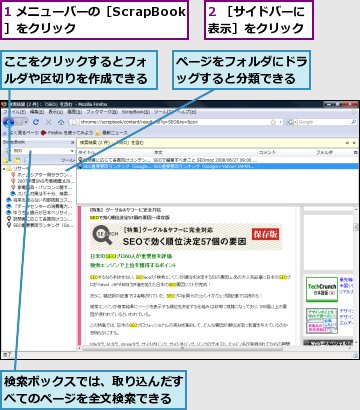Screen dimensions: 360x410
Task: Click the Google search input field
Action: (323, 122)
